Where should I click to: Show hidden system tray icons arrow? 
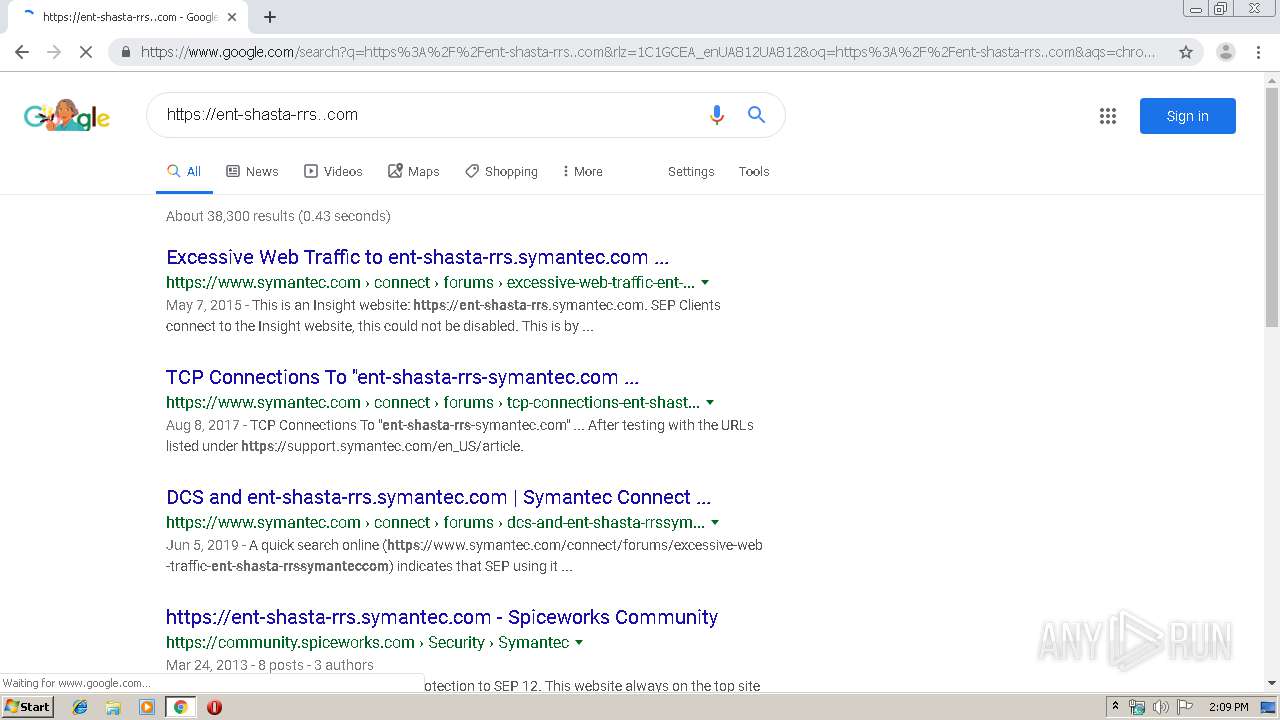(1115, 707)
